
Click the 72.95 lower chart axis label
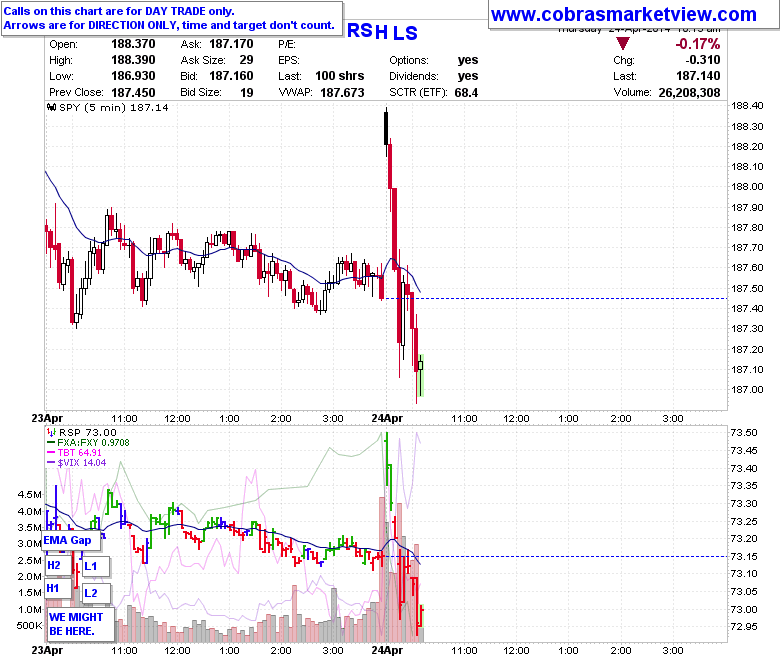(744, 627)
